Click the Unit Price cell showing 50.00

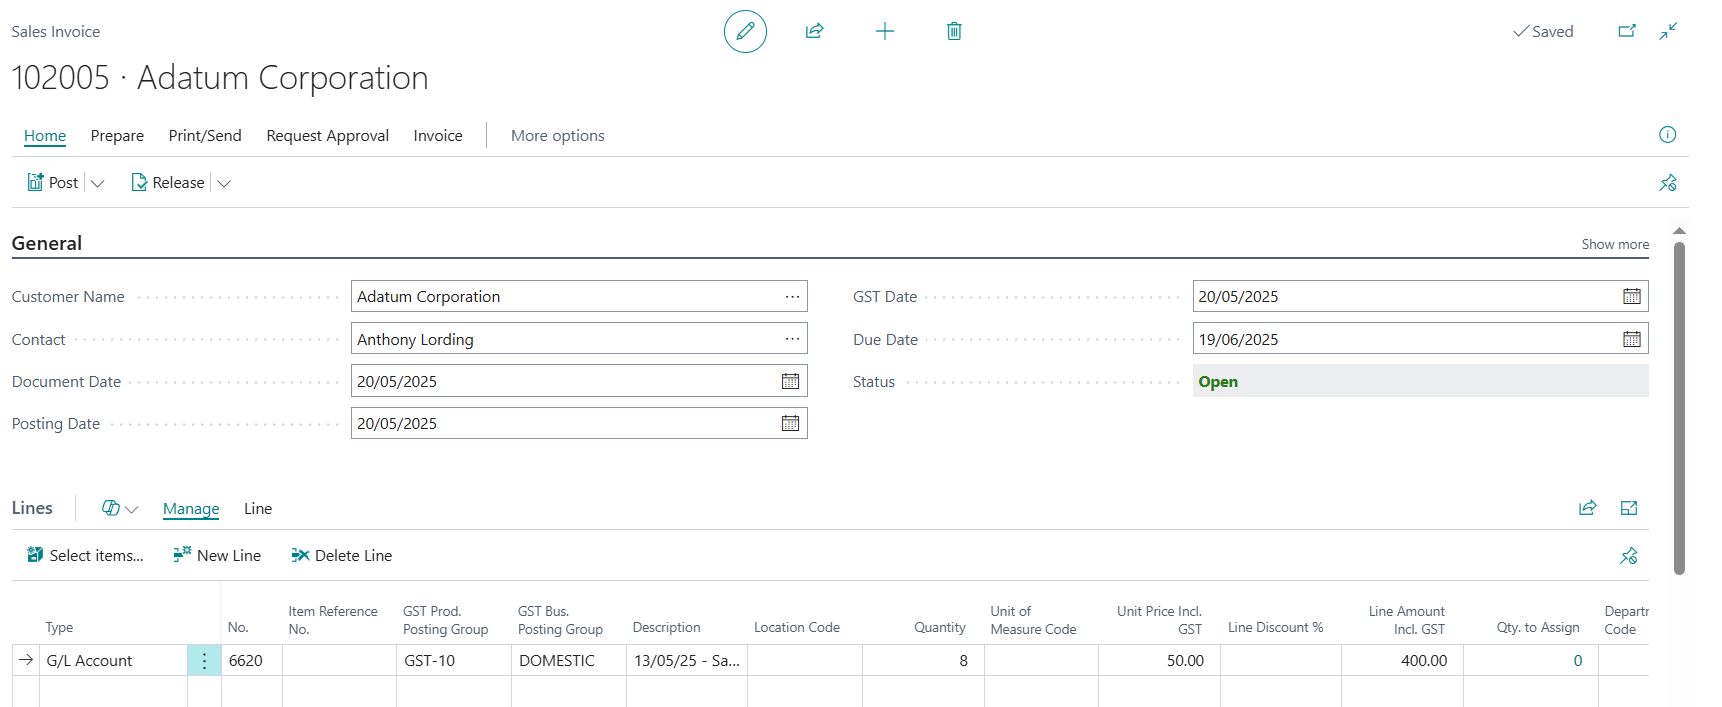[x=1159, y=661]
